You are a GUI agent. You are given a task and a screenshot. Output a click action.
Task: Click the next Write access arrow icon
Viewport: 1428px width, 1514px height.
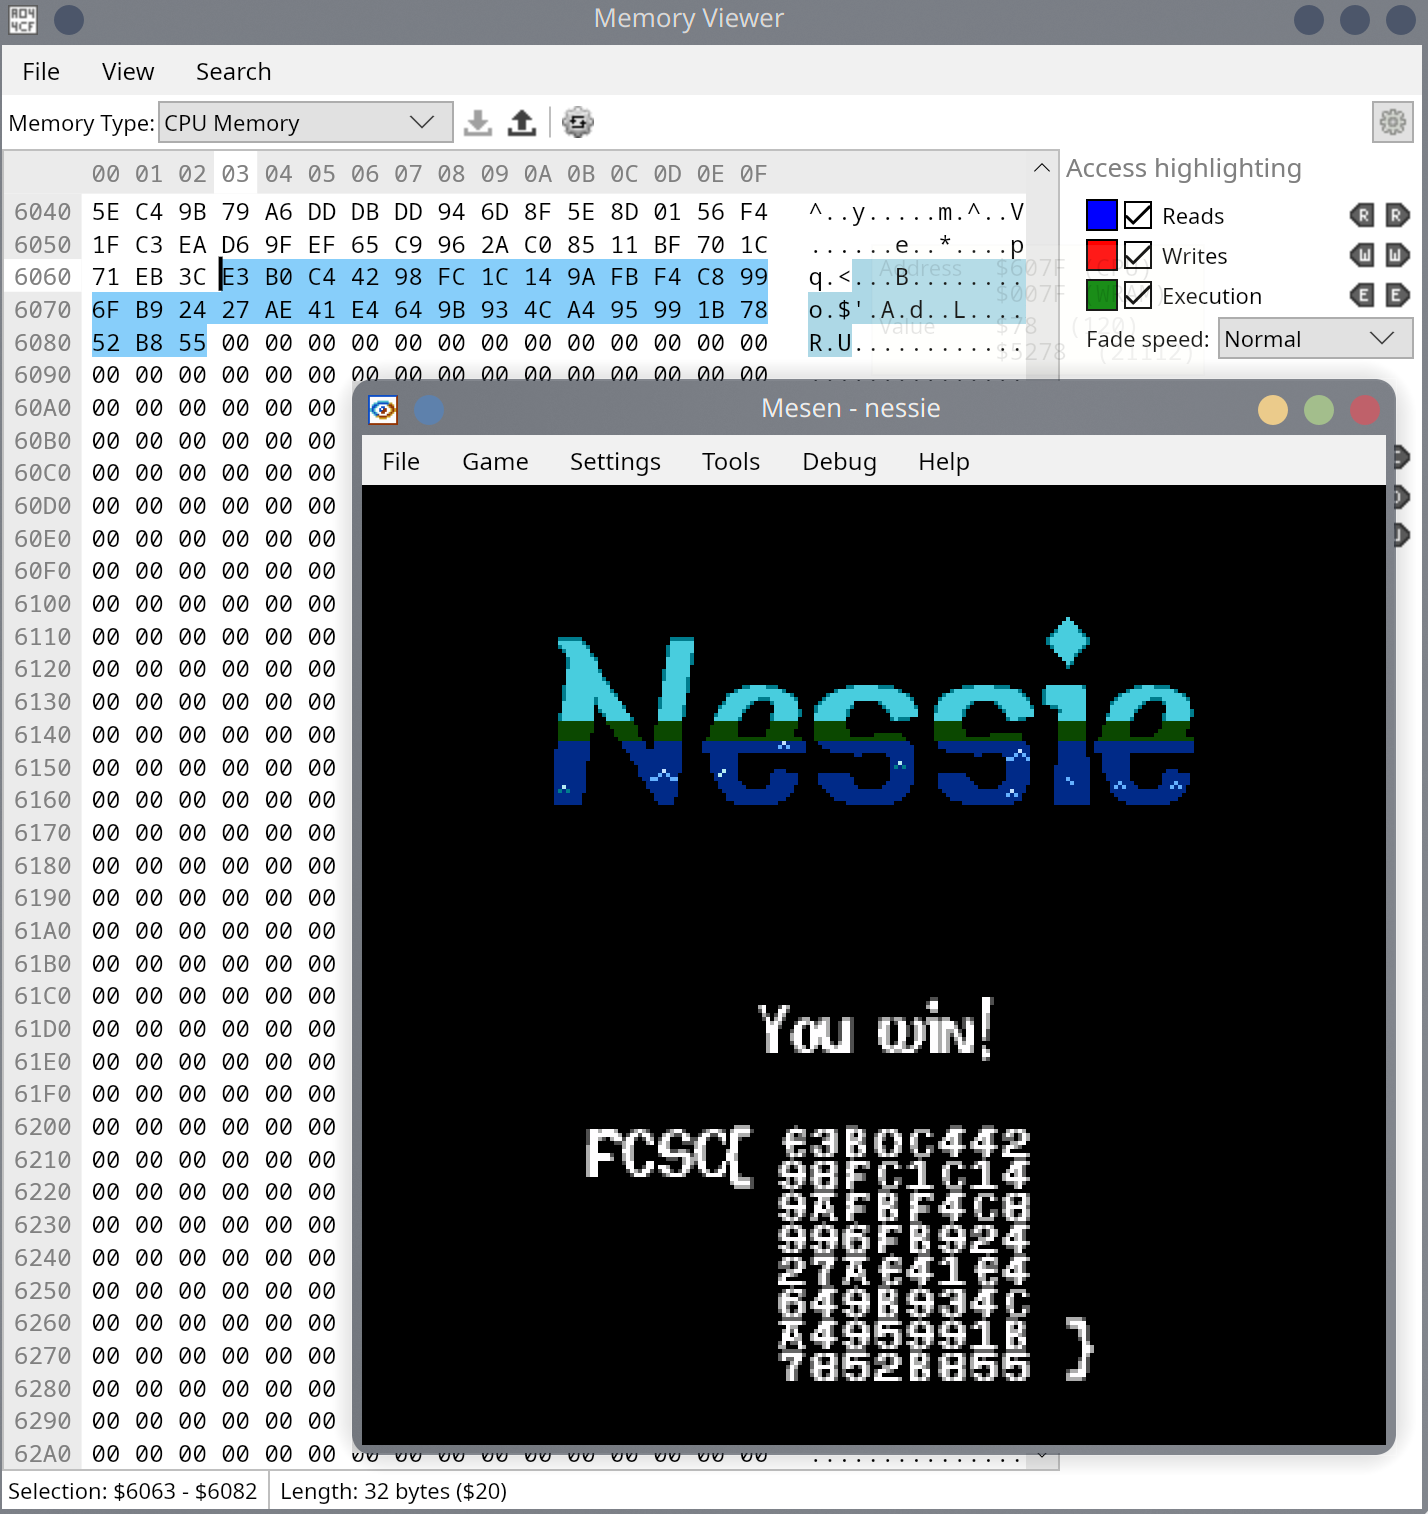tap(1397, 254)
